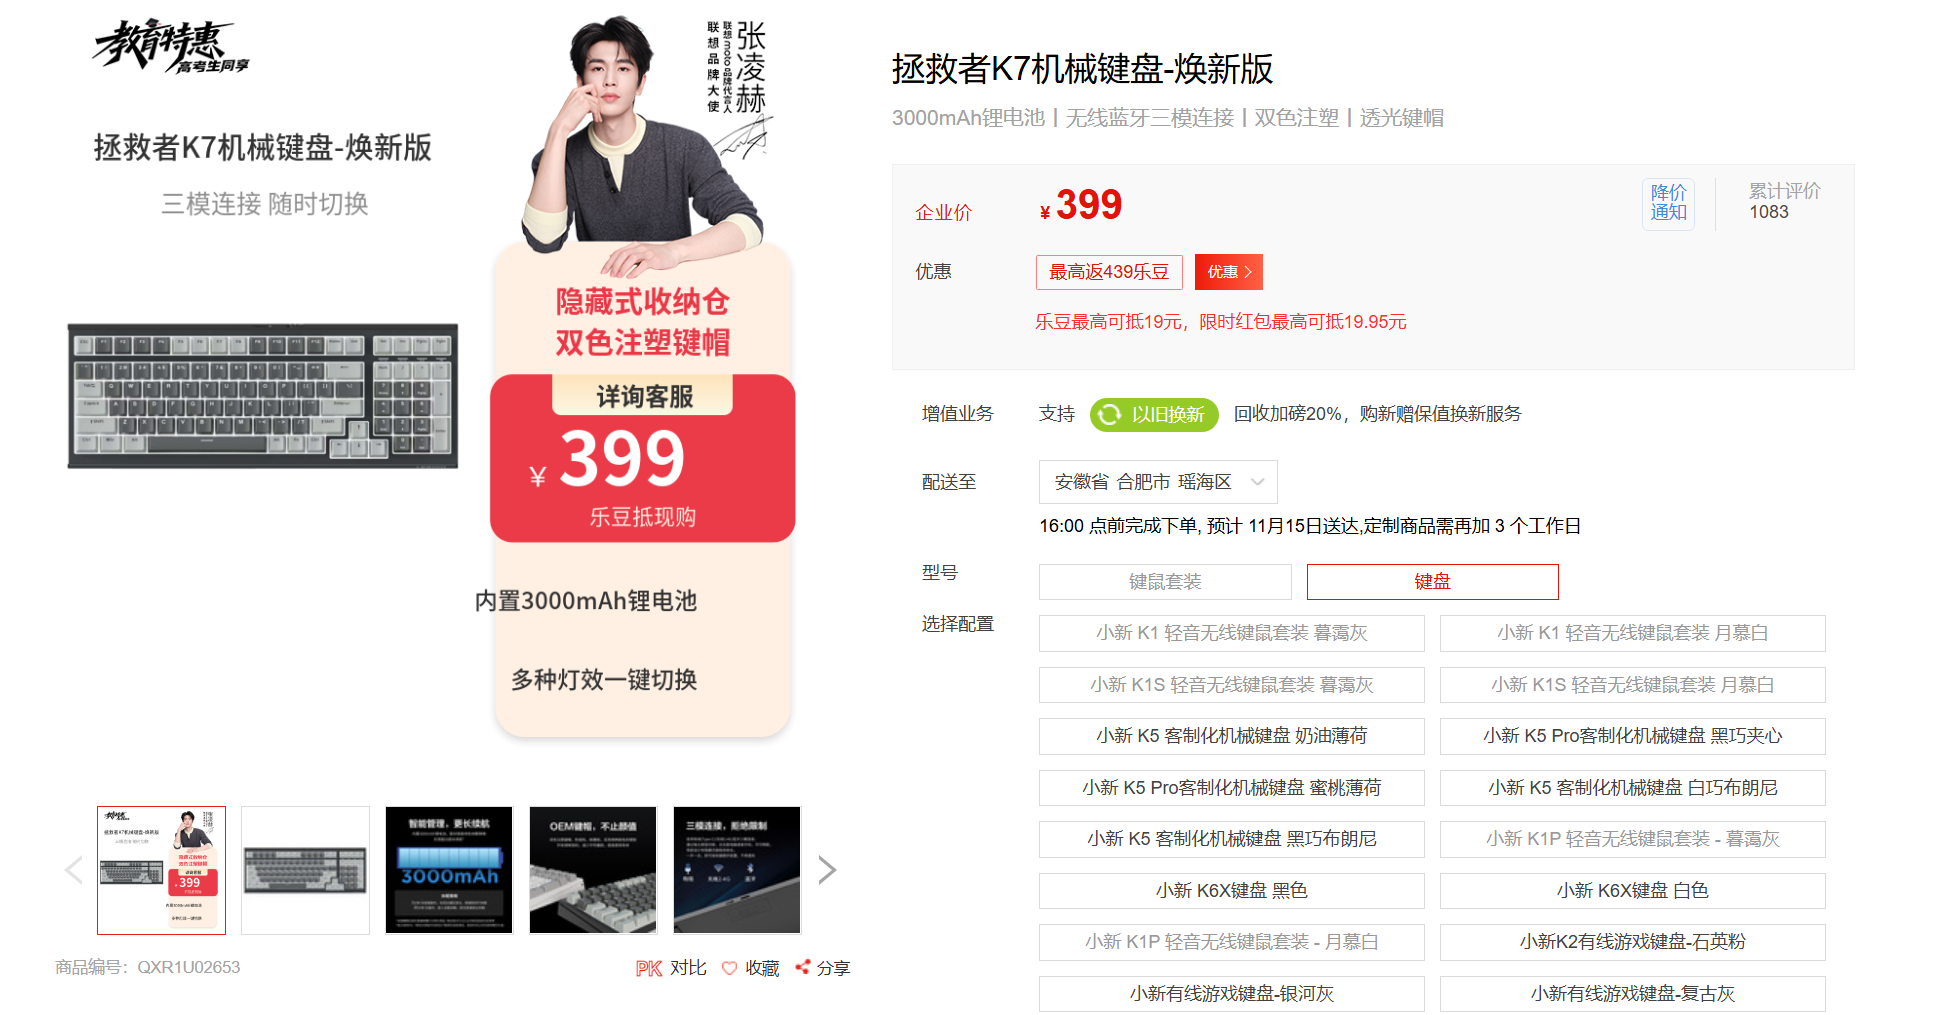The height and width of the screenshot is (1015, 1951).
Task: Open the 累计评价 1083 reviews
Action: [1784, 201]
